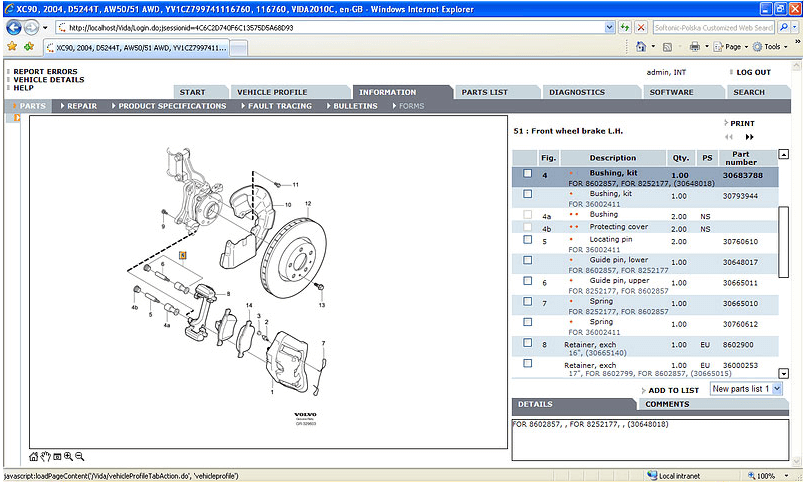Click the fit-to-window icon below diagram
Viewport: 804px width, 482px height.
(57, 456)
